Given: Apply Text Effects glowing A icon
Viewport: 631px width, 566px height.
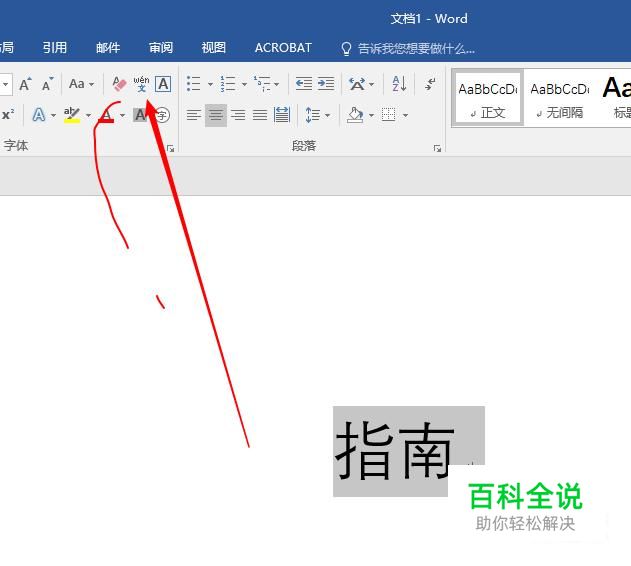Looking at the screenshot, I should tap(39, 115).
